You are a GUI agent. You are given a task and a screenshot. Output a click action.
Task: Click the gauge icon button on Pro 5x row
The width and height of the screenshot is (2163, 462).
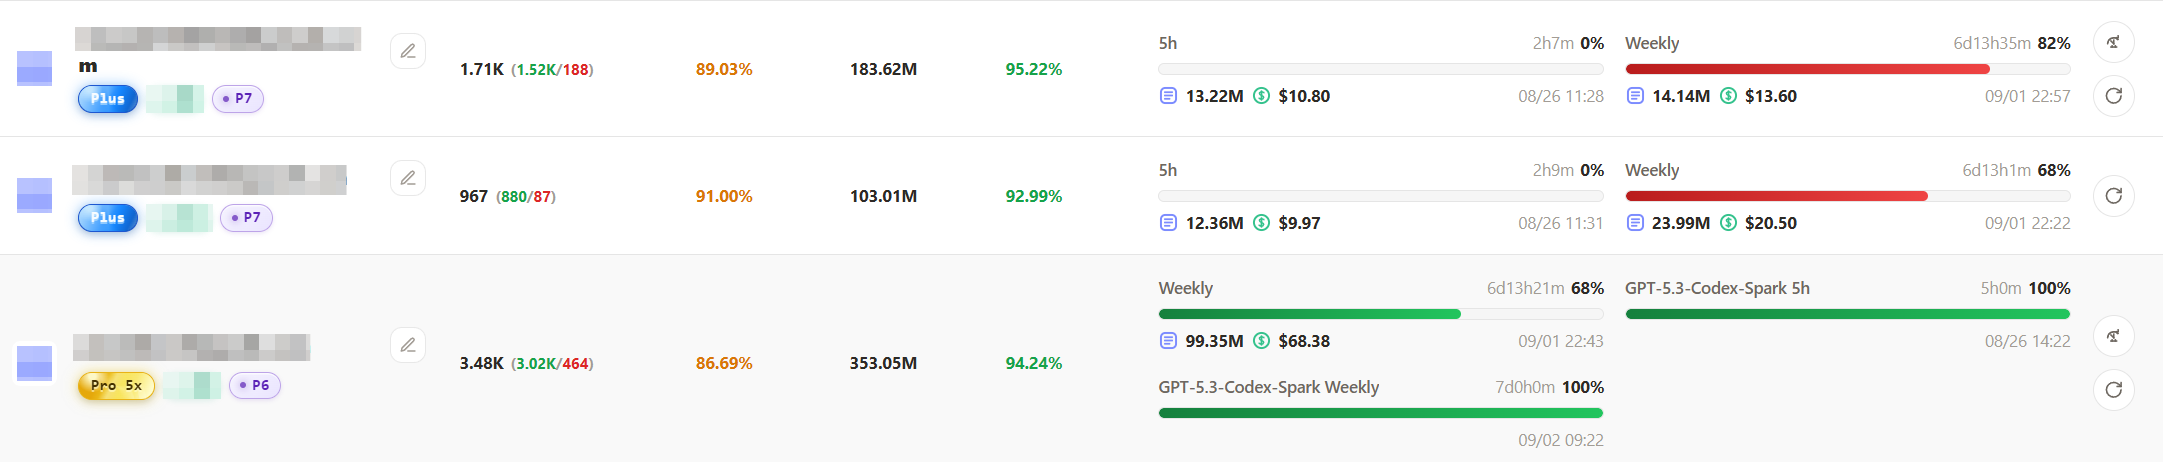pyautogui.click(x=2113, y=336)
